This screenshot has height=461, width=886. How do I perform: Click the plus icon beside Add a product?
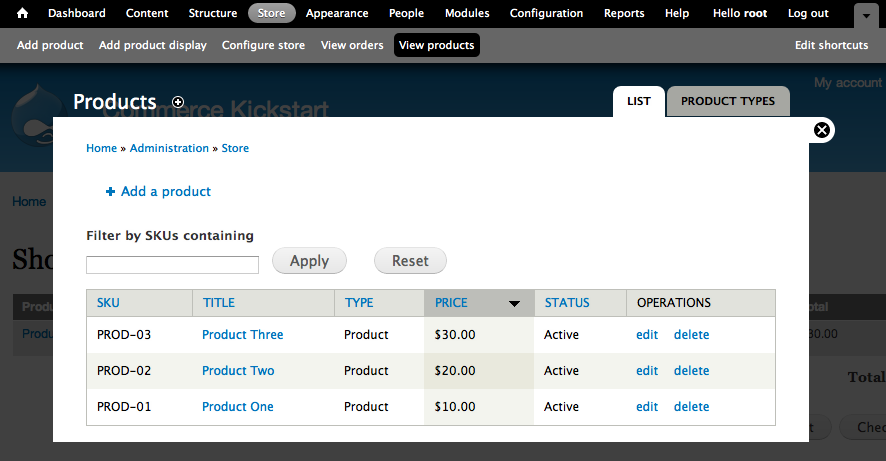point(110,192)
